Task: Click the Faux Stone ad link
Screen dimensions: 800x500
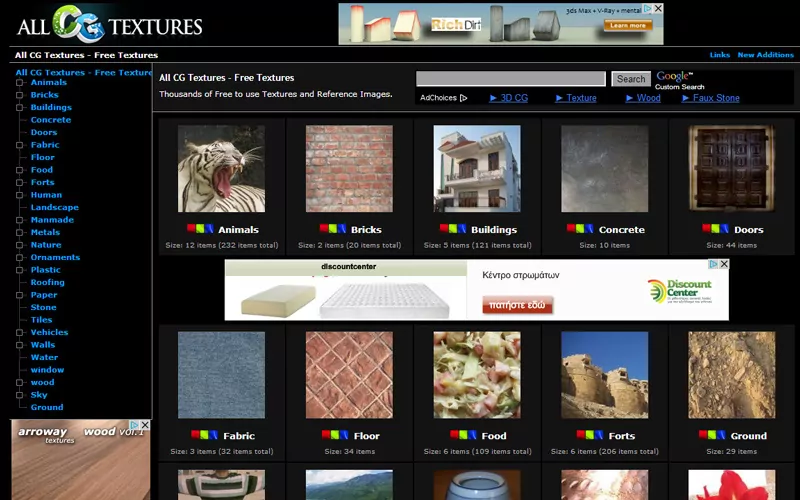Action: [x=715, y=98]
